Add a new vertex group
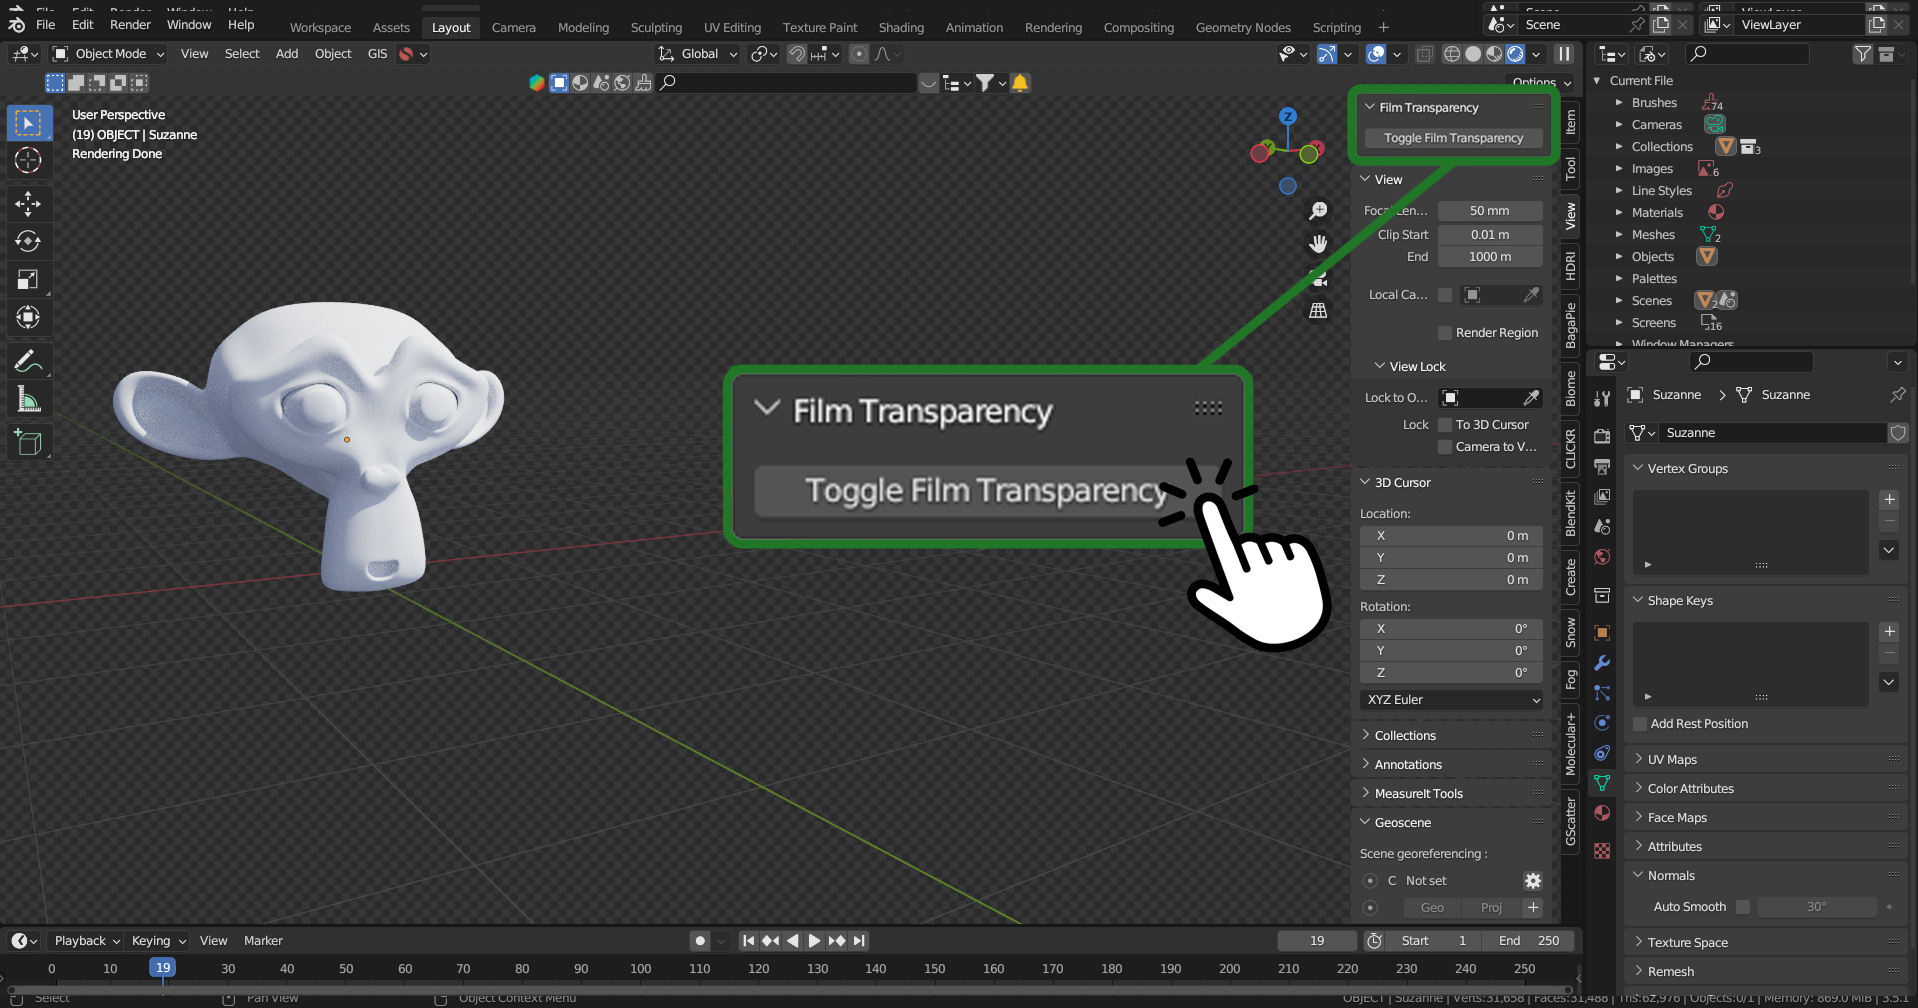The width and height of the screenshot is (1918, 1008). coord(1889,500)
